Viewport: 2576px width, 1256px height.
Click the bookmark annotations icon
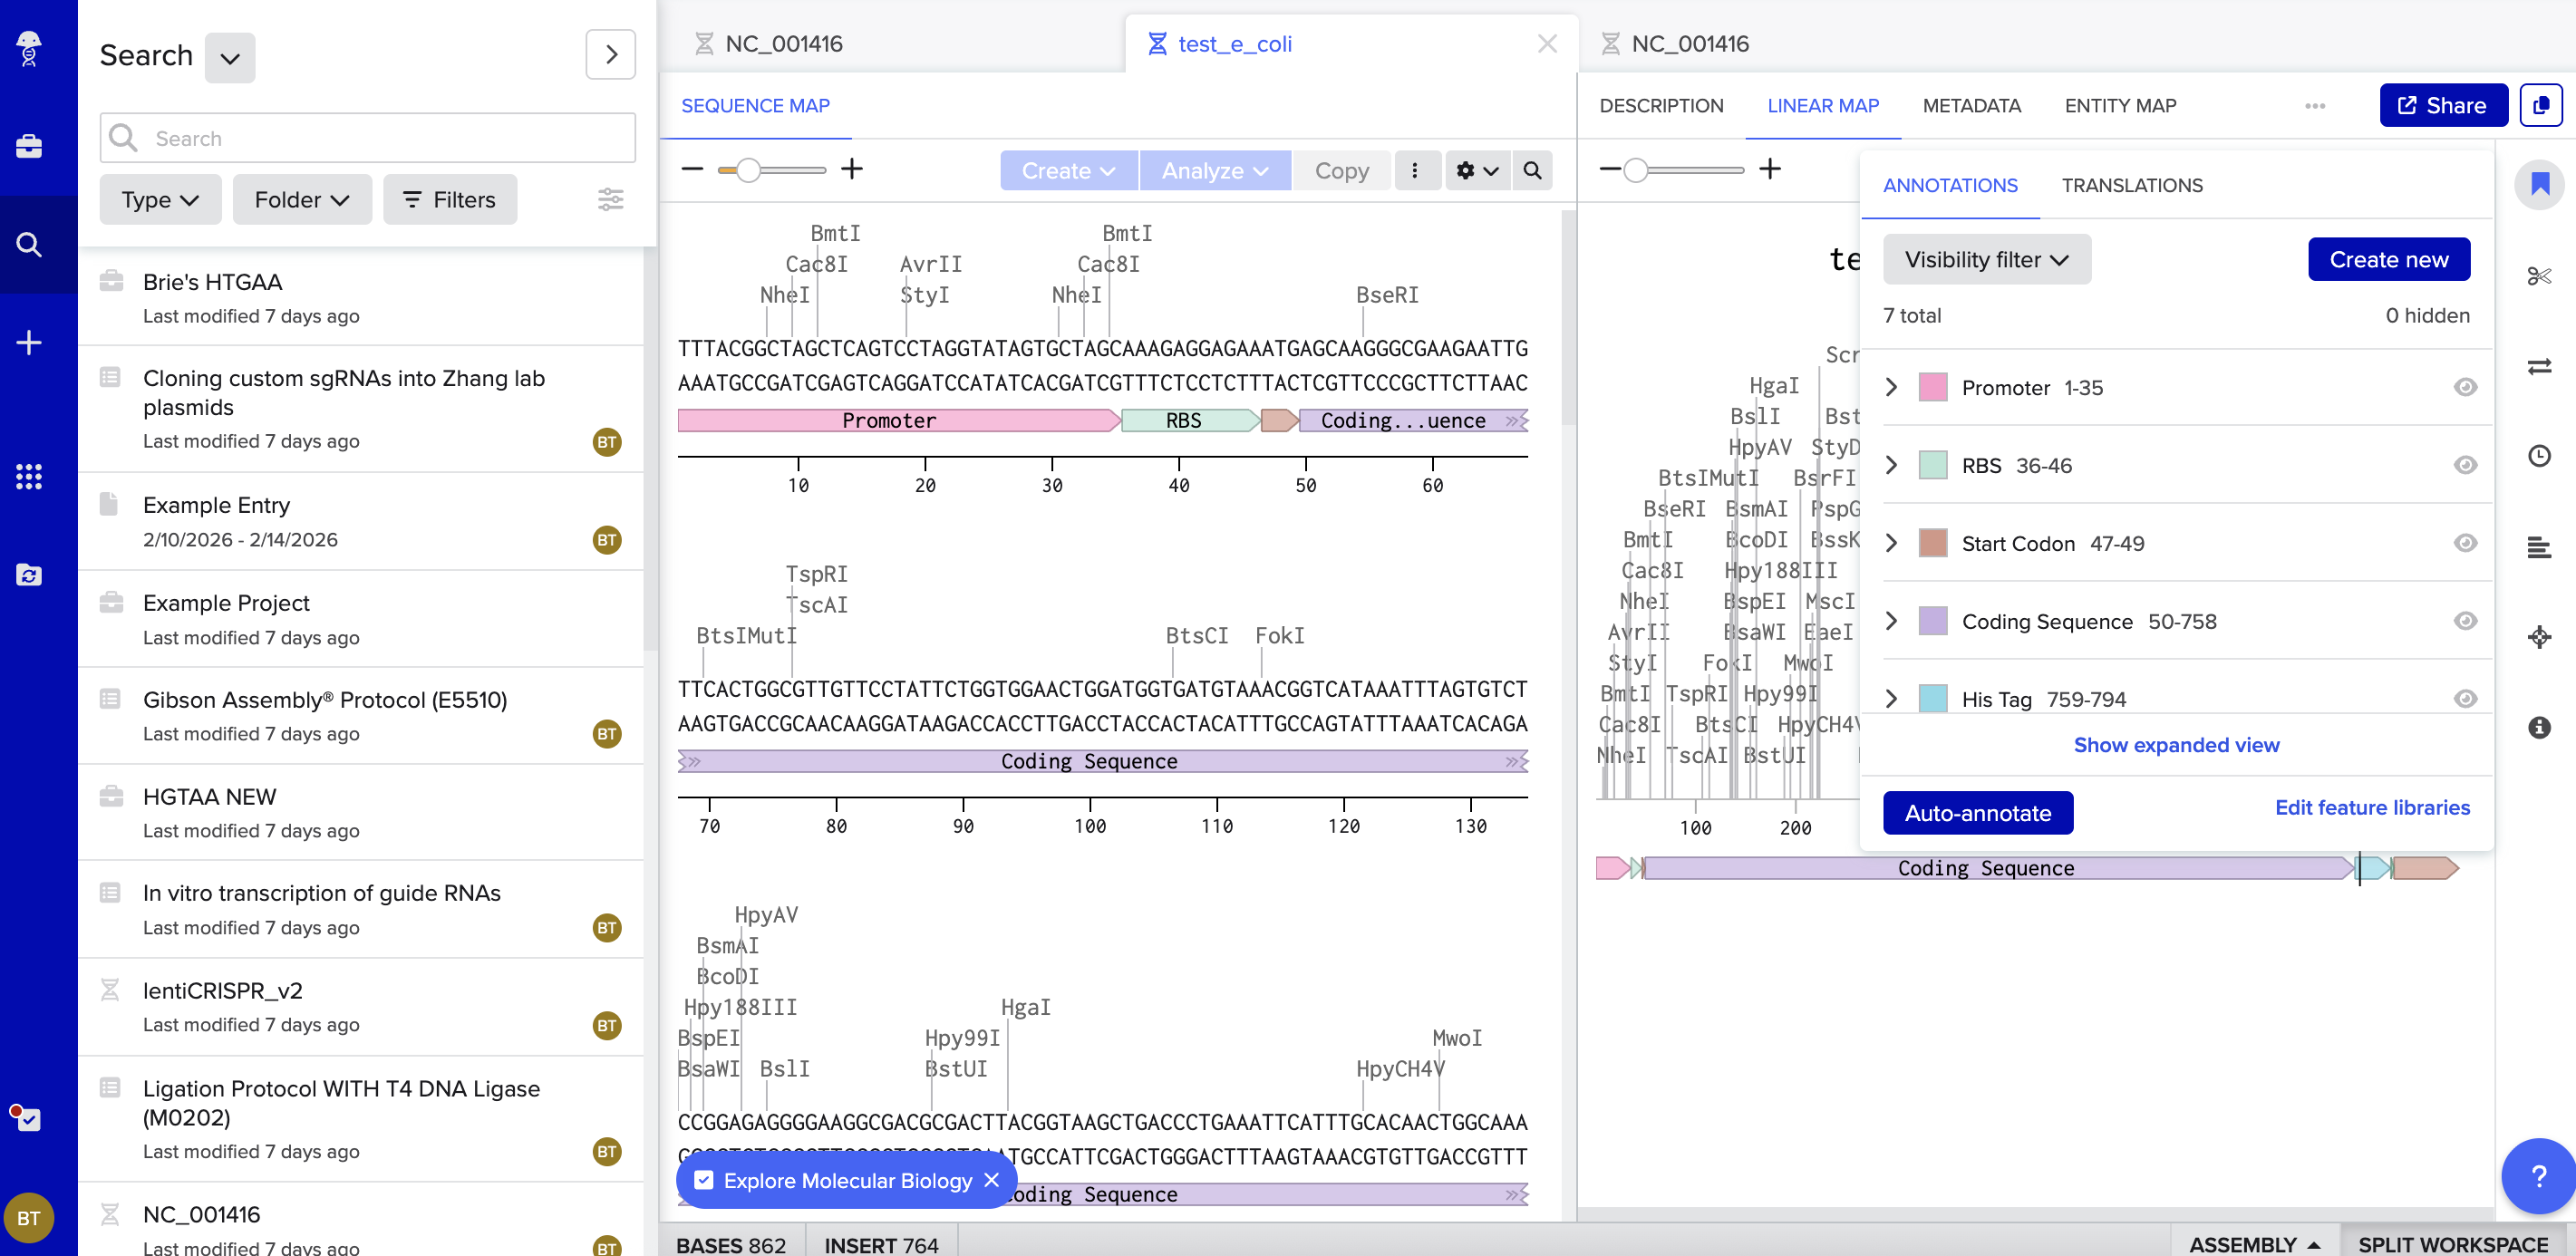click(x=2538, y=184)
